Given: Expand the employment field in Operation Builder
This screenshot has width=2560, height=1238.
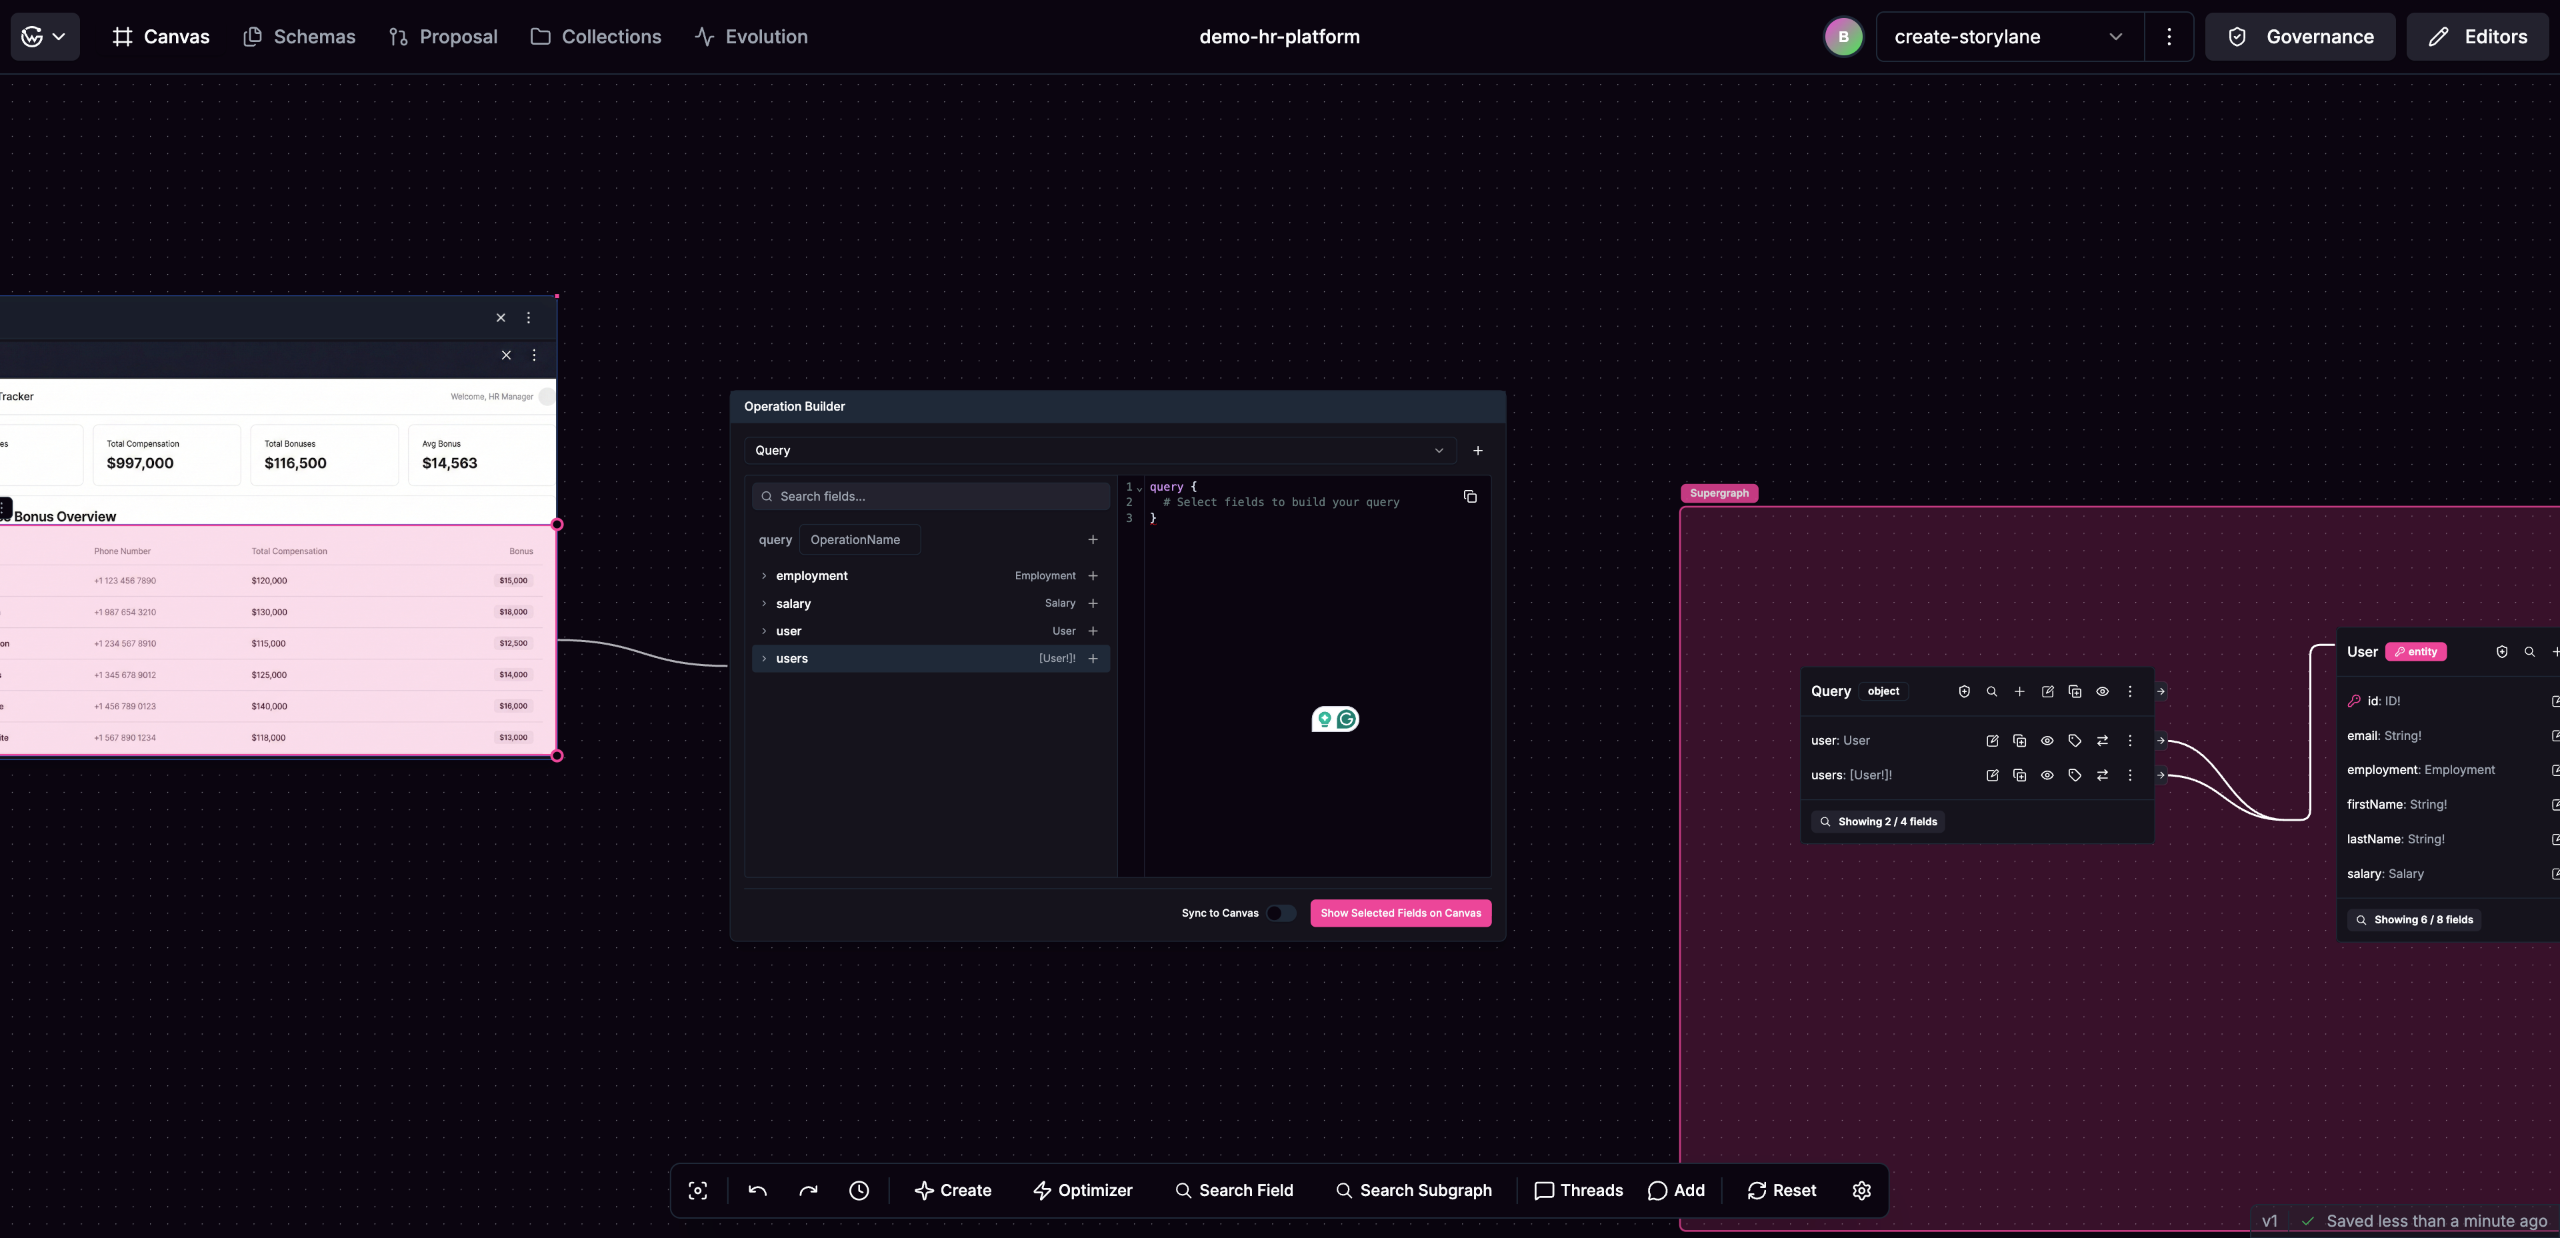Looking at the screenshot, I should pyautogui.click(x=764, y=576).
